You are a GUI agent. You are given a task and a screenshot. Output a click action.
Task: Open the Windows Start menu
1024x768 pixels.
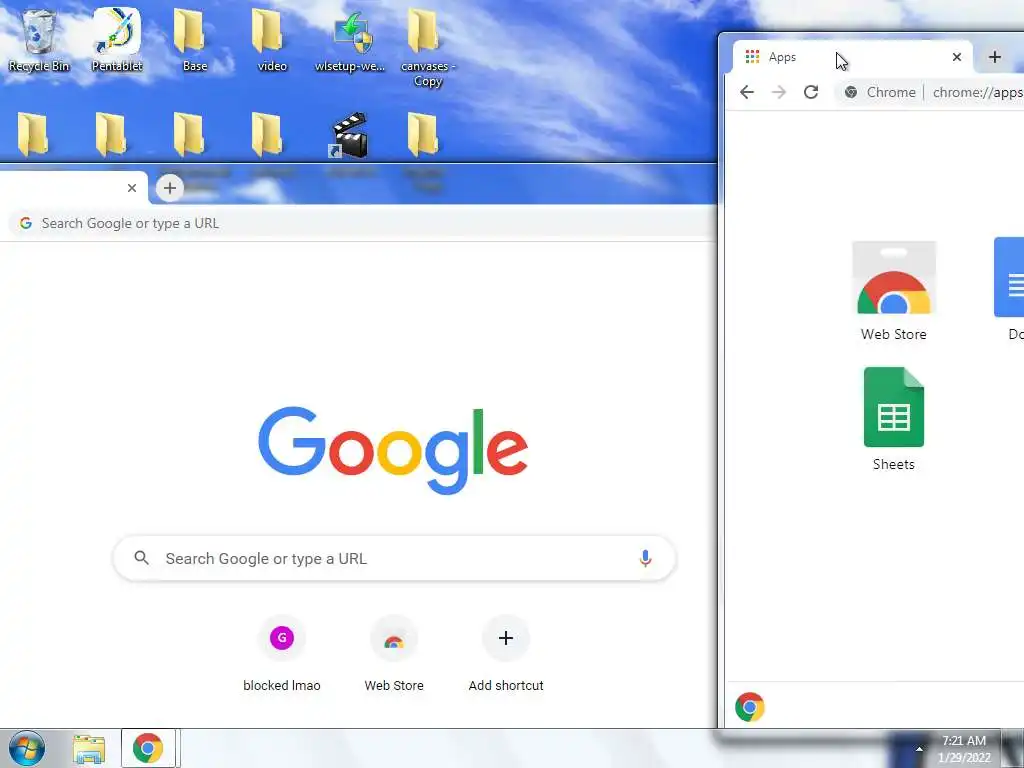point(26,748)
